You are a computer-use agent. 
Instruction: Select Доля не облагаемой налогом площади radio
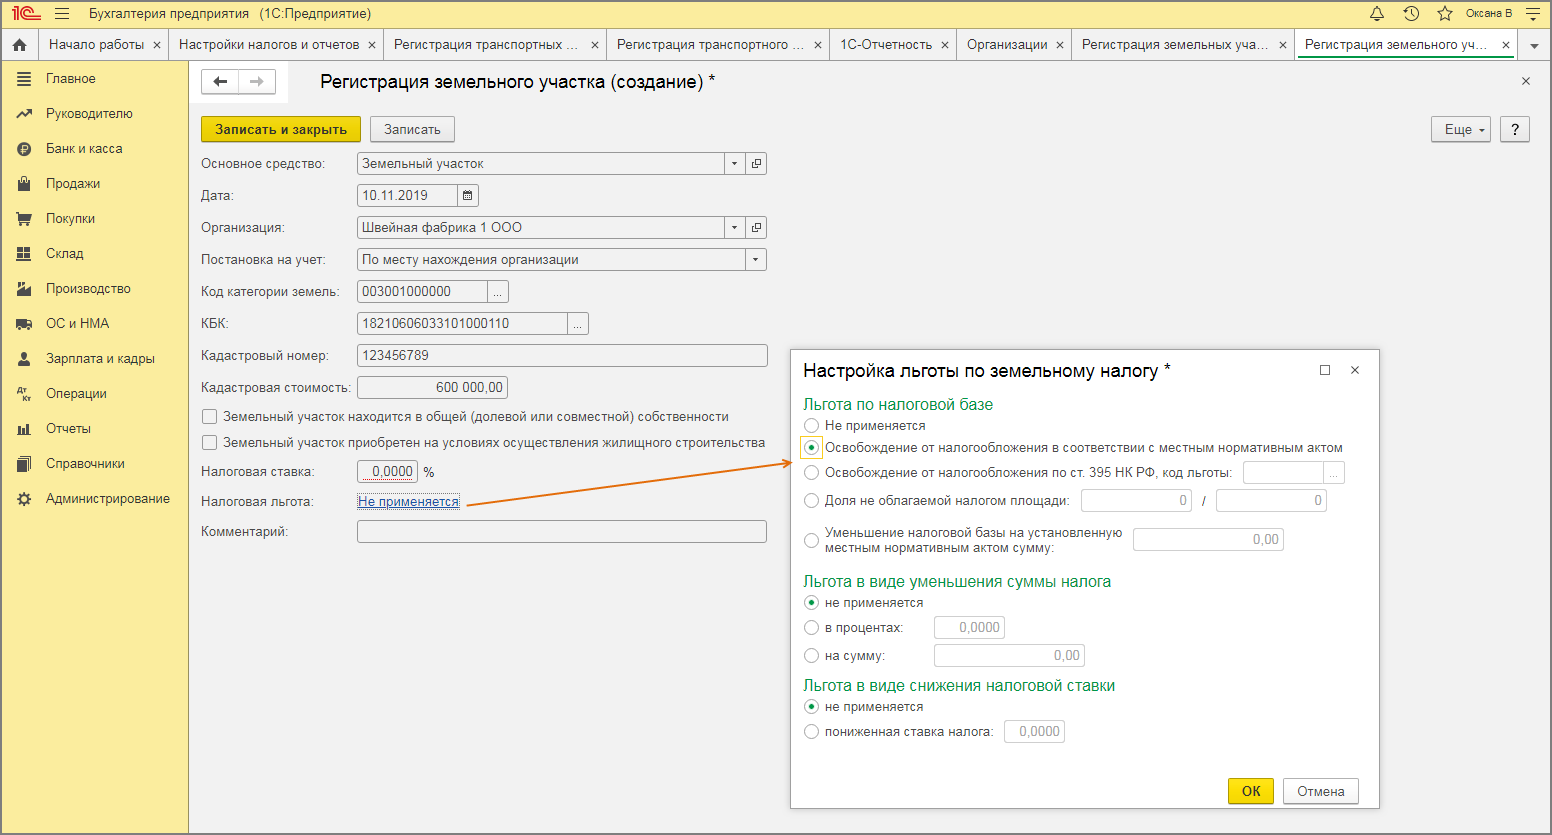pos(812,501)
